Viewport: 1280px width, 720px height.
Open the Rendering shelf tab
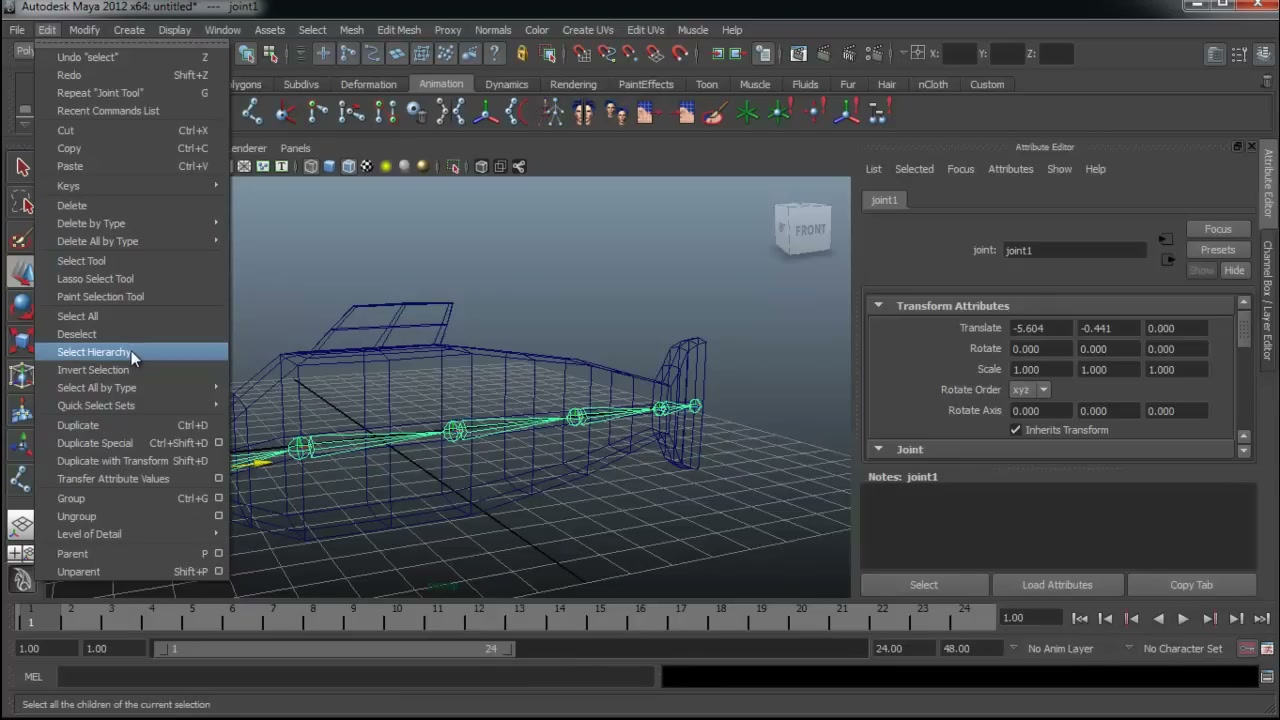pos(573,85)
